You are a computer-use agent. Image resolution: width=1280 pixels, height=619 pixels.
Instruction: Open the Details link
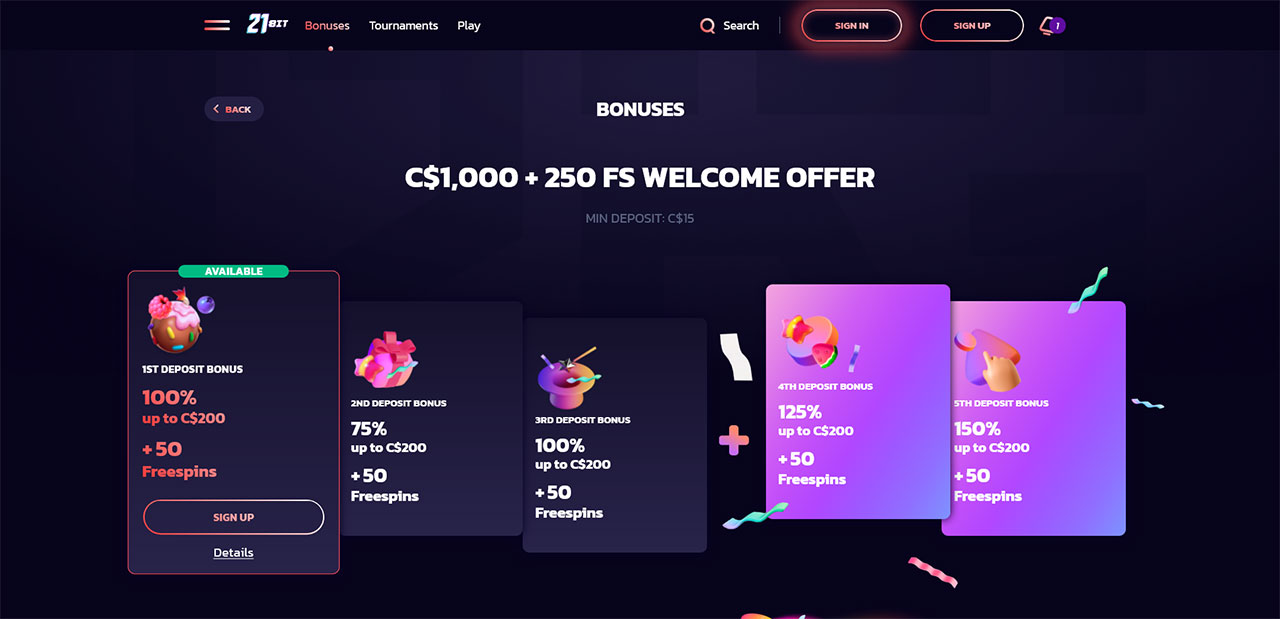(233, 553)
